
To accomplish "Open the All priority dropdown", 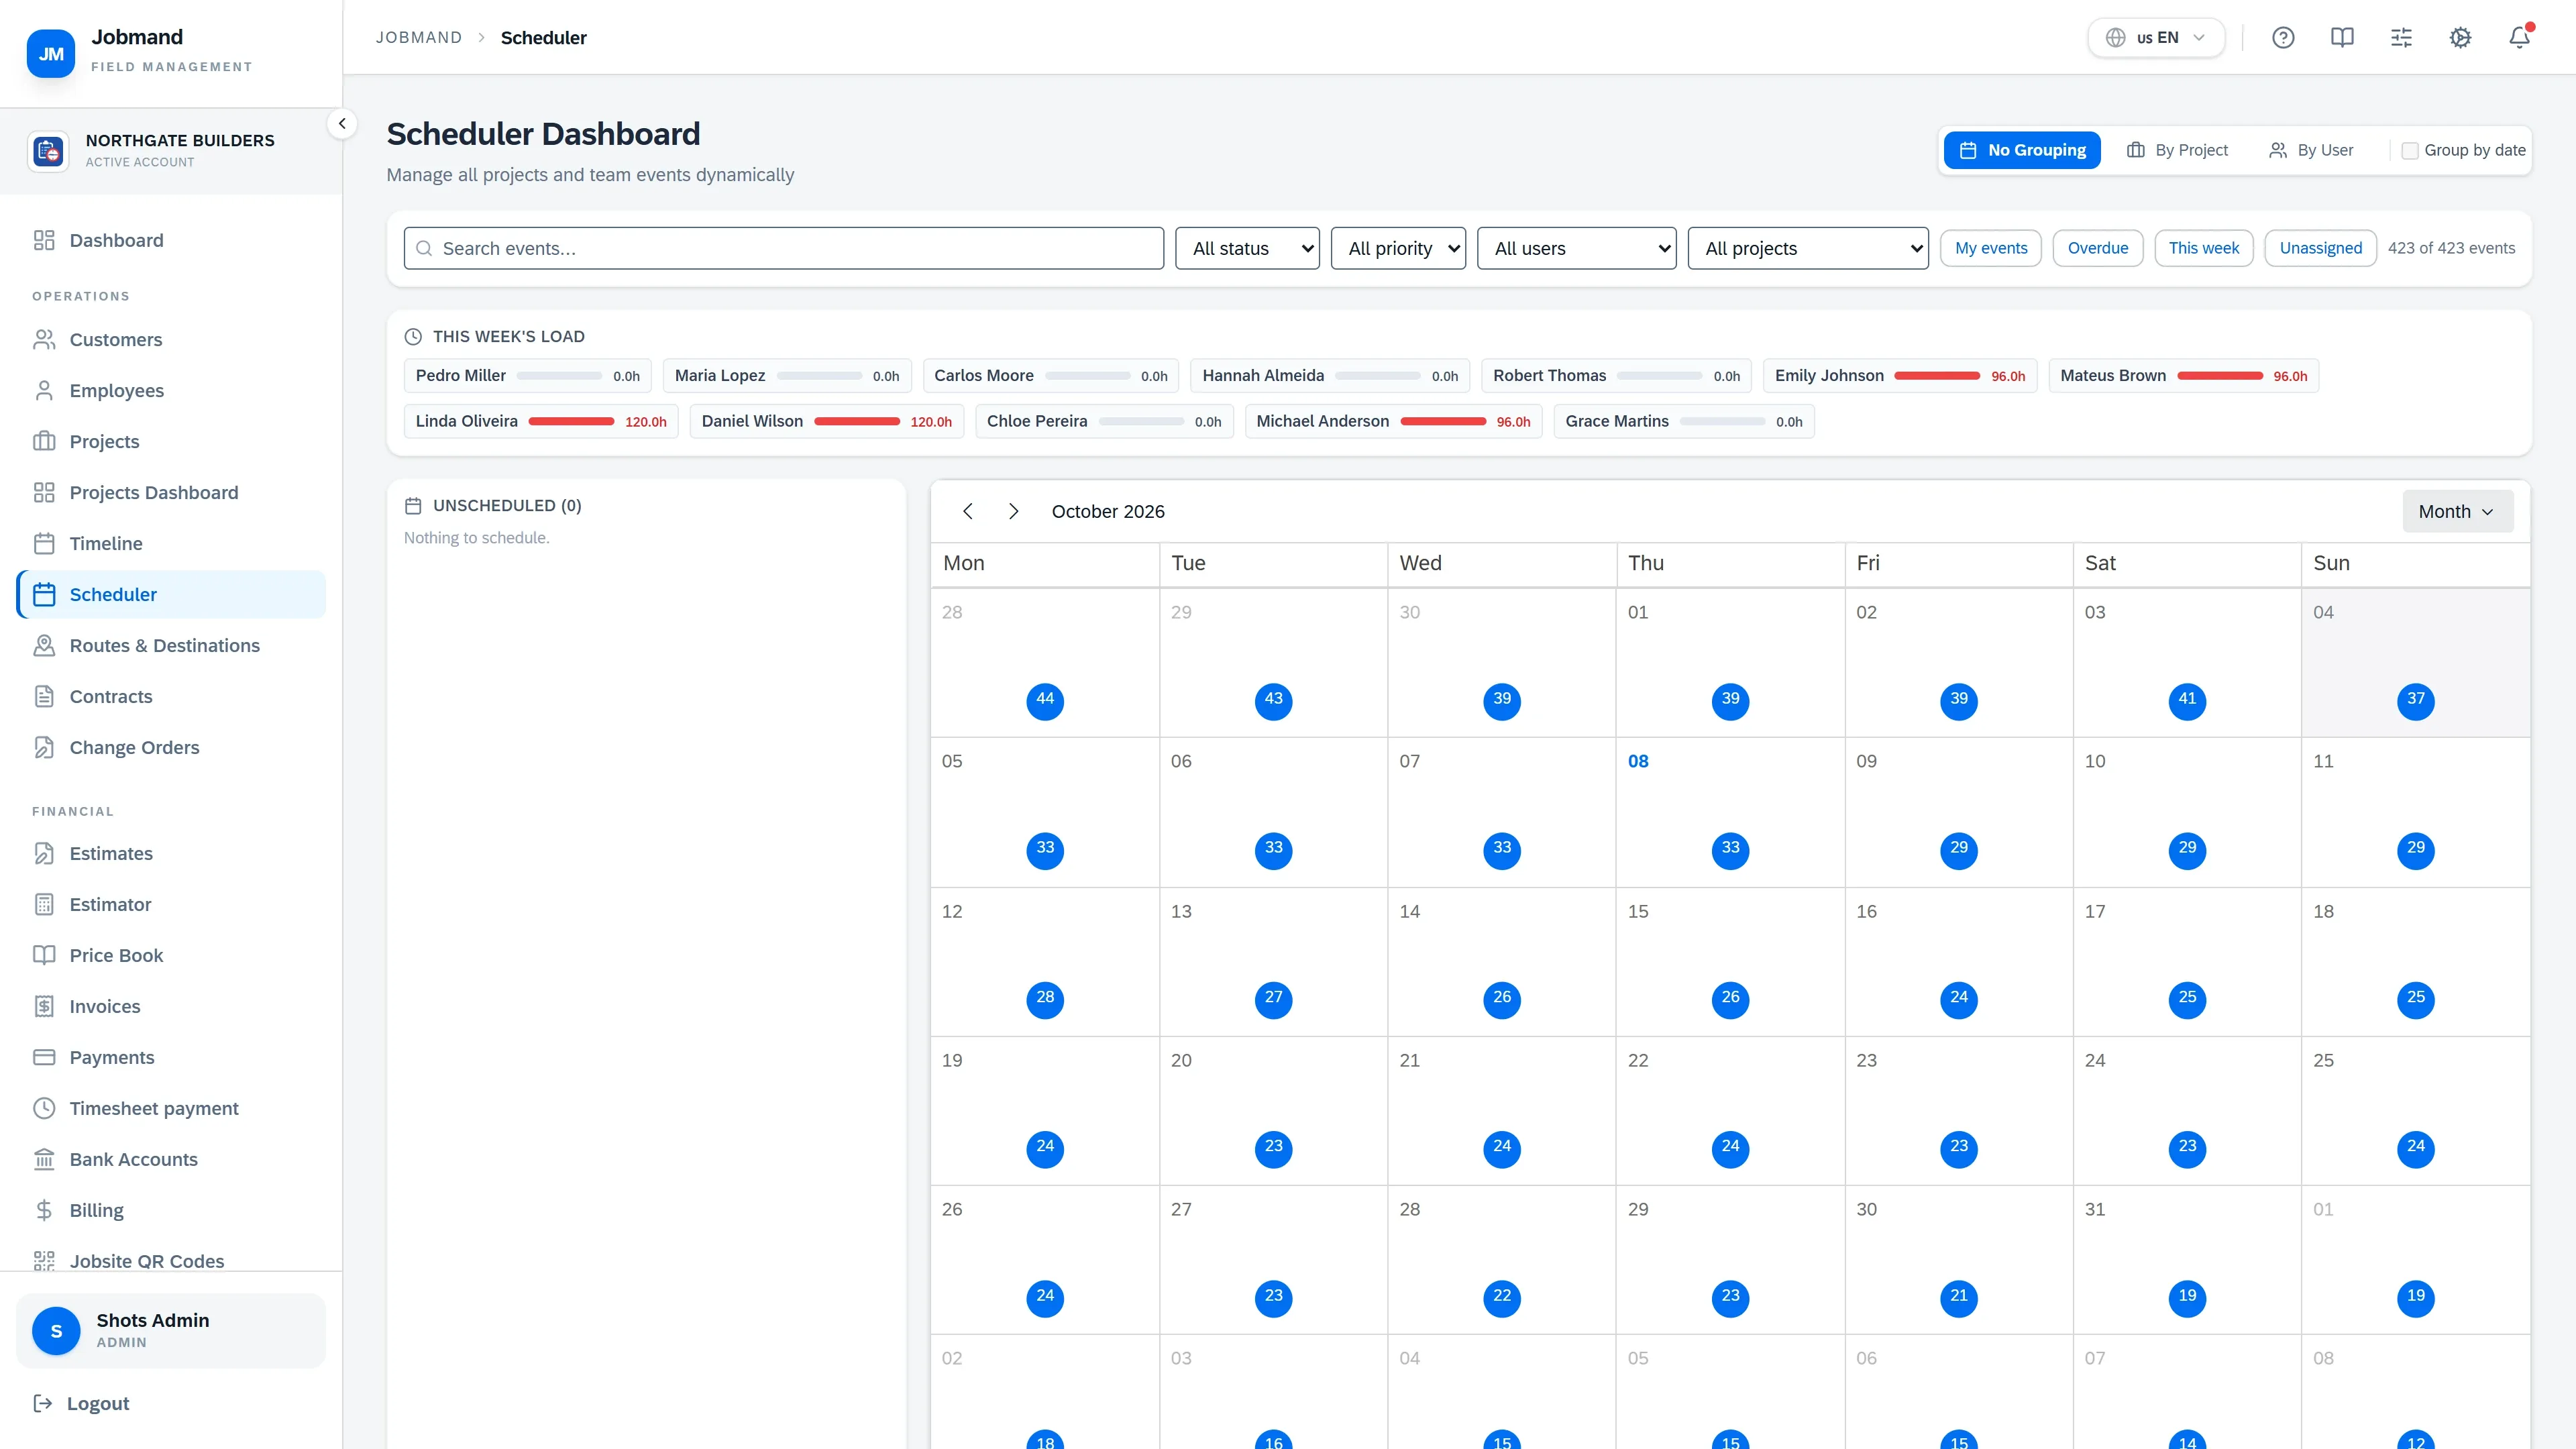I will 1398,248.
